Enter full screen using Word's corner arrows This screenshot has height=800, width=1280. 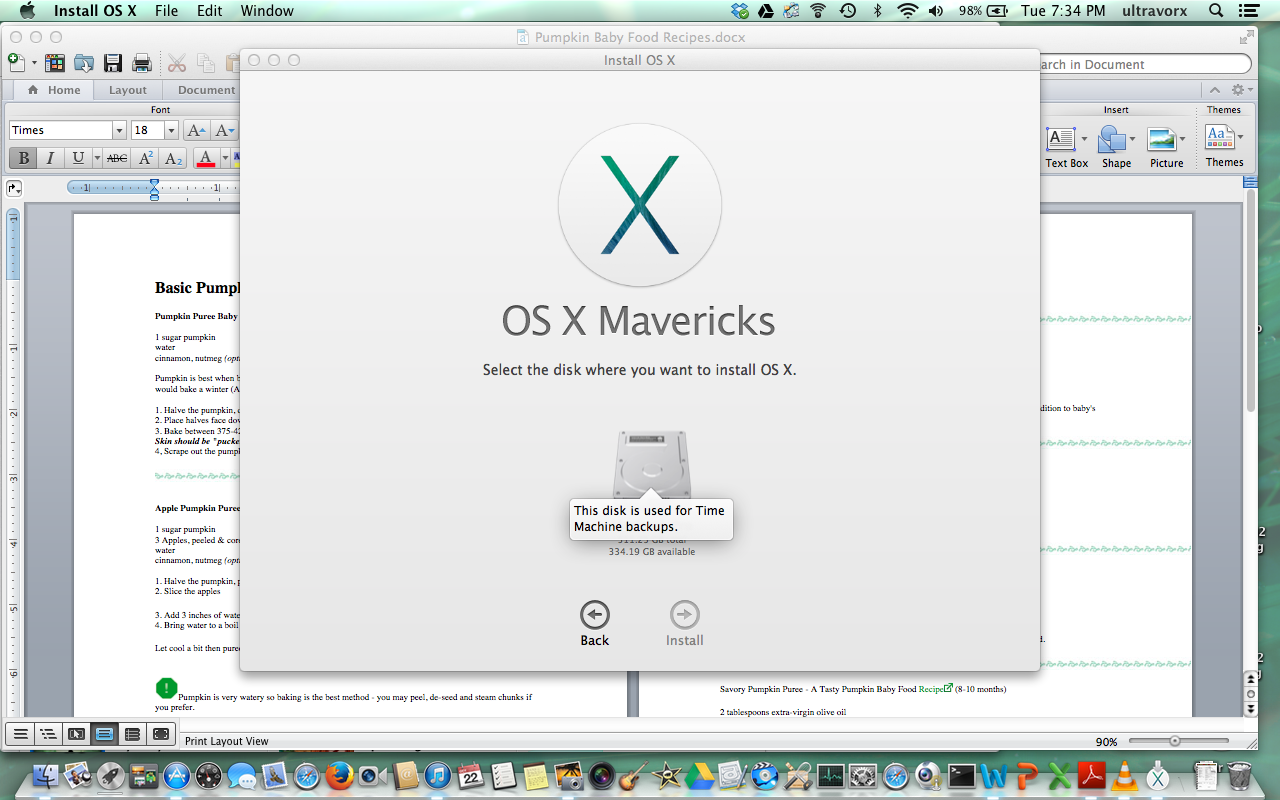[x=1247, y=37]
